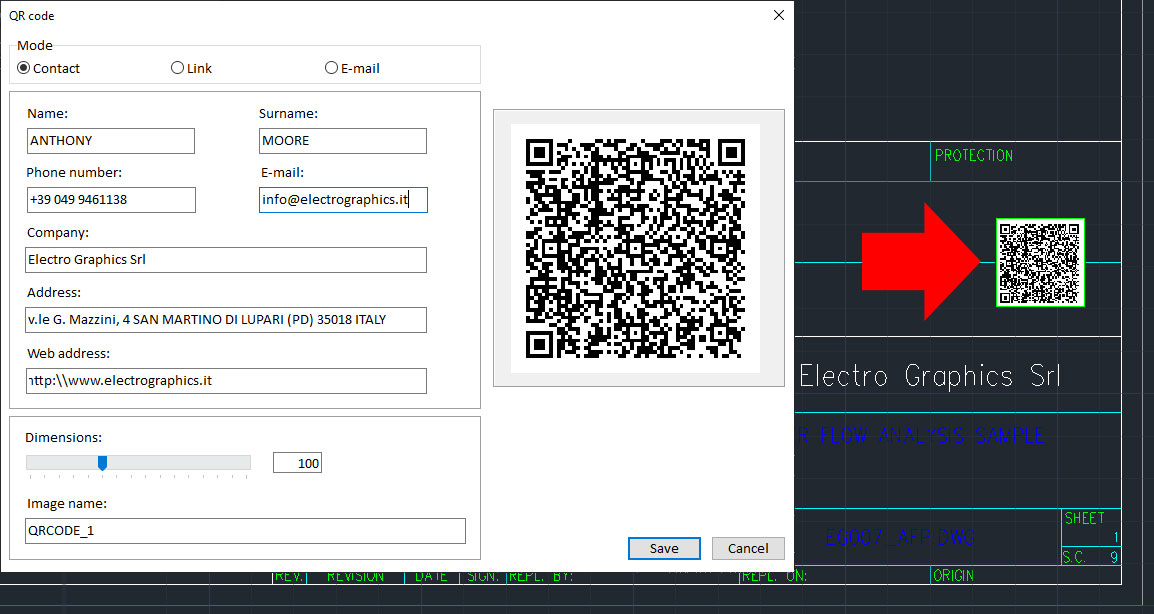This screenshot has width=1154, height=614.
Task: Click the Address input field
Action: click(226, 320)
